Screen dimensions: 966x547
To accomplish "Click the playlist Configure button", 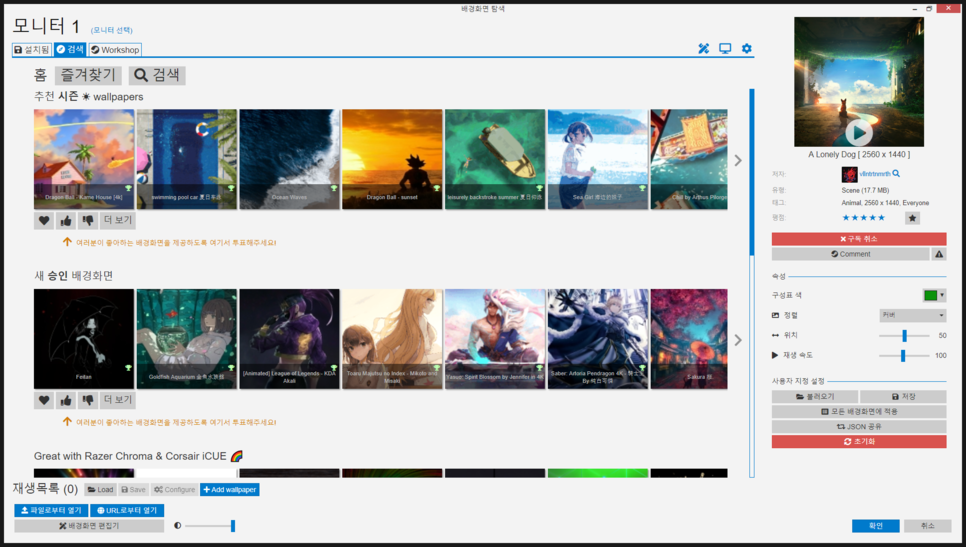I will point(174,490).
